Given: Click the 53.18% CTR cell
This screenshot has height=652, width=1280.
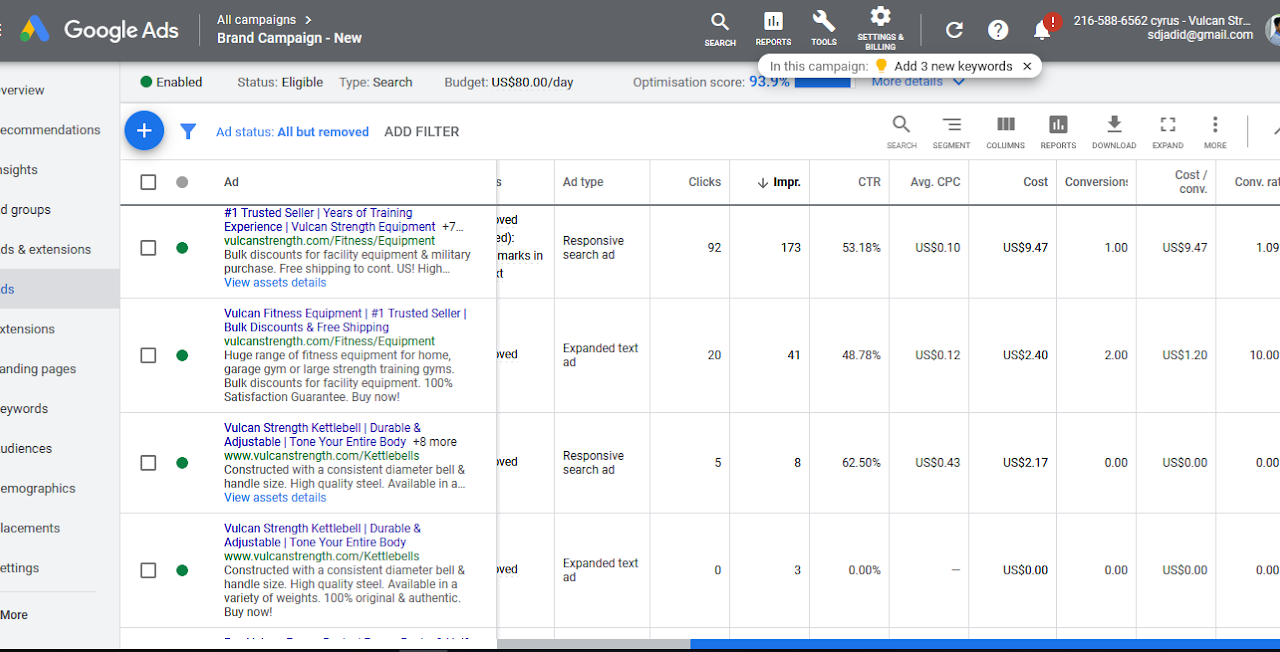Looking at the screenshot, I should point(862,248).
